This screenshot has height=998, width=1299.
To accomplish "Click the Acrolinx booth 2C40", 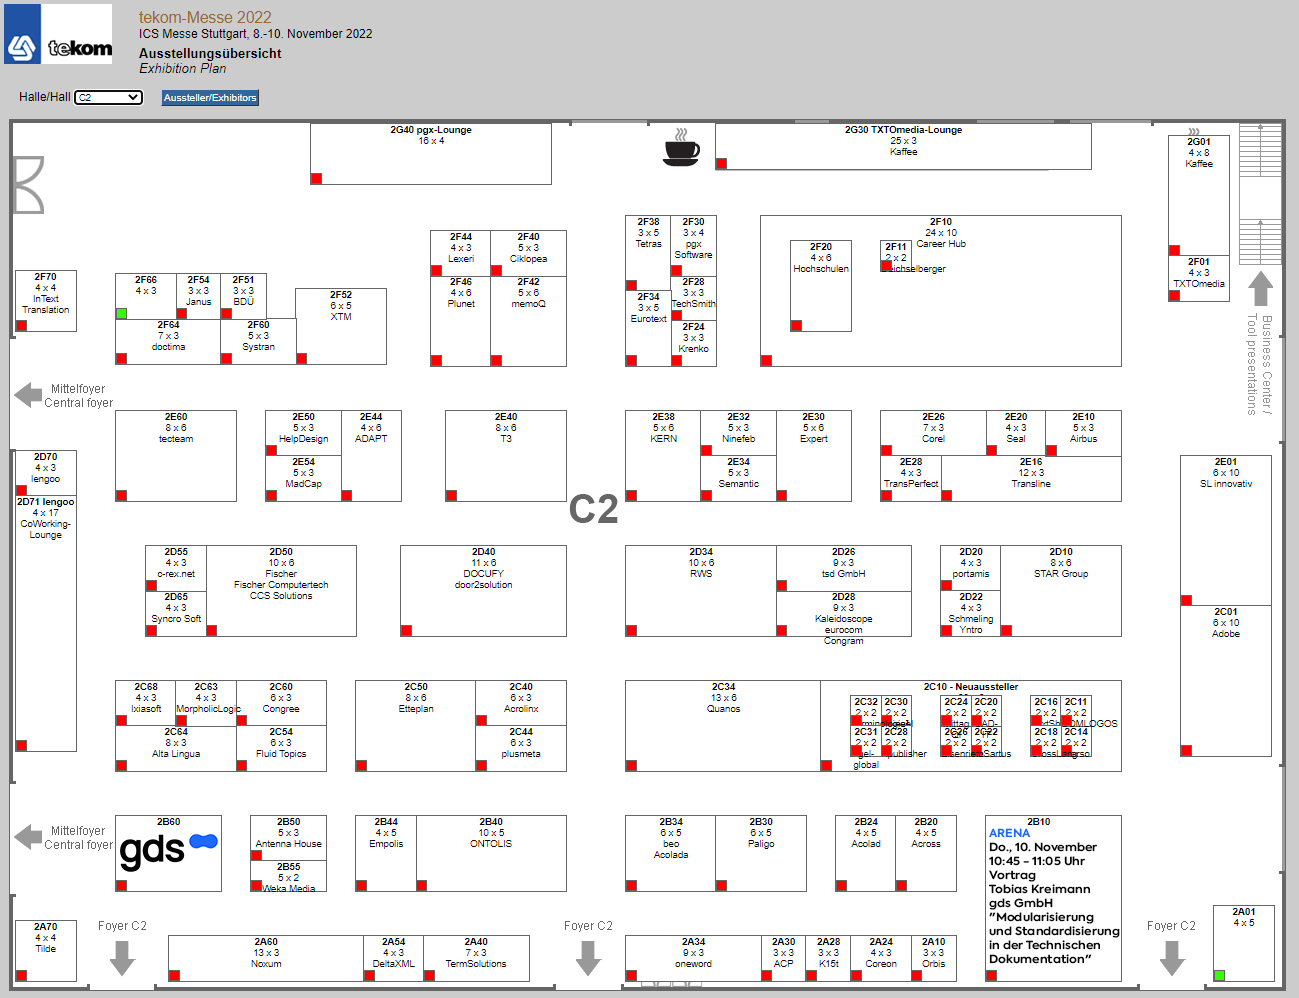I will coord(521,703).
